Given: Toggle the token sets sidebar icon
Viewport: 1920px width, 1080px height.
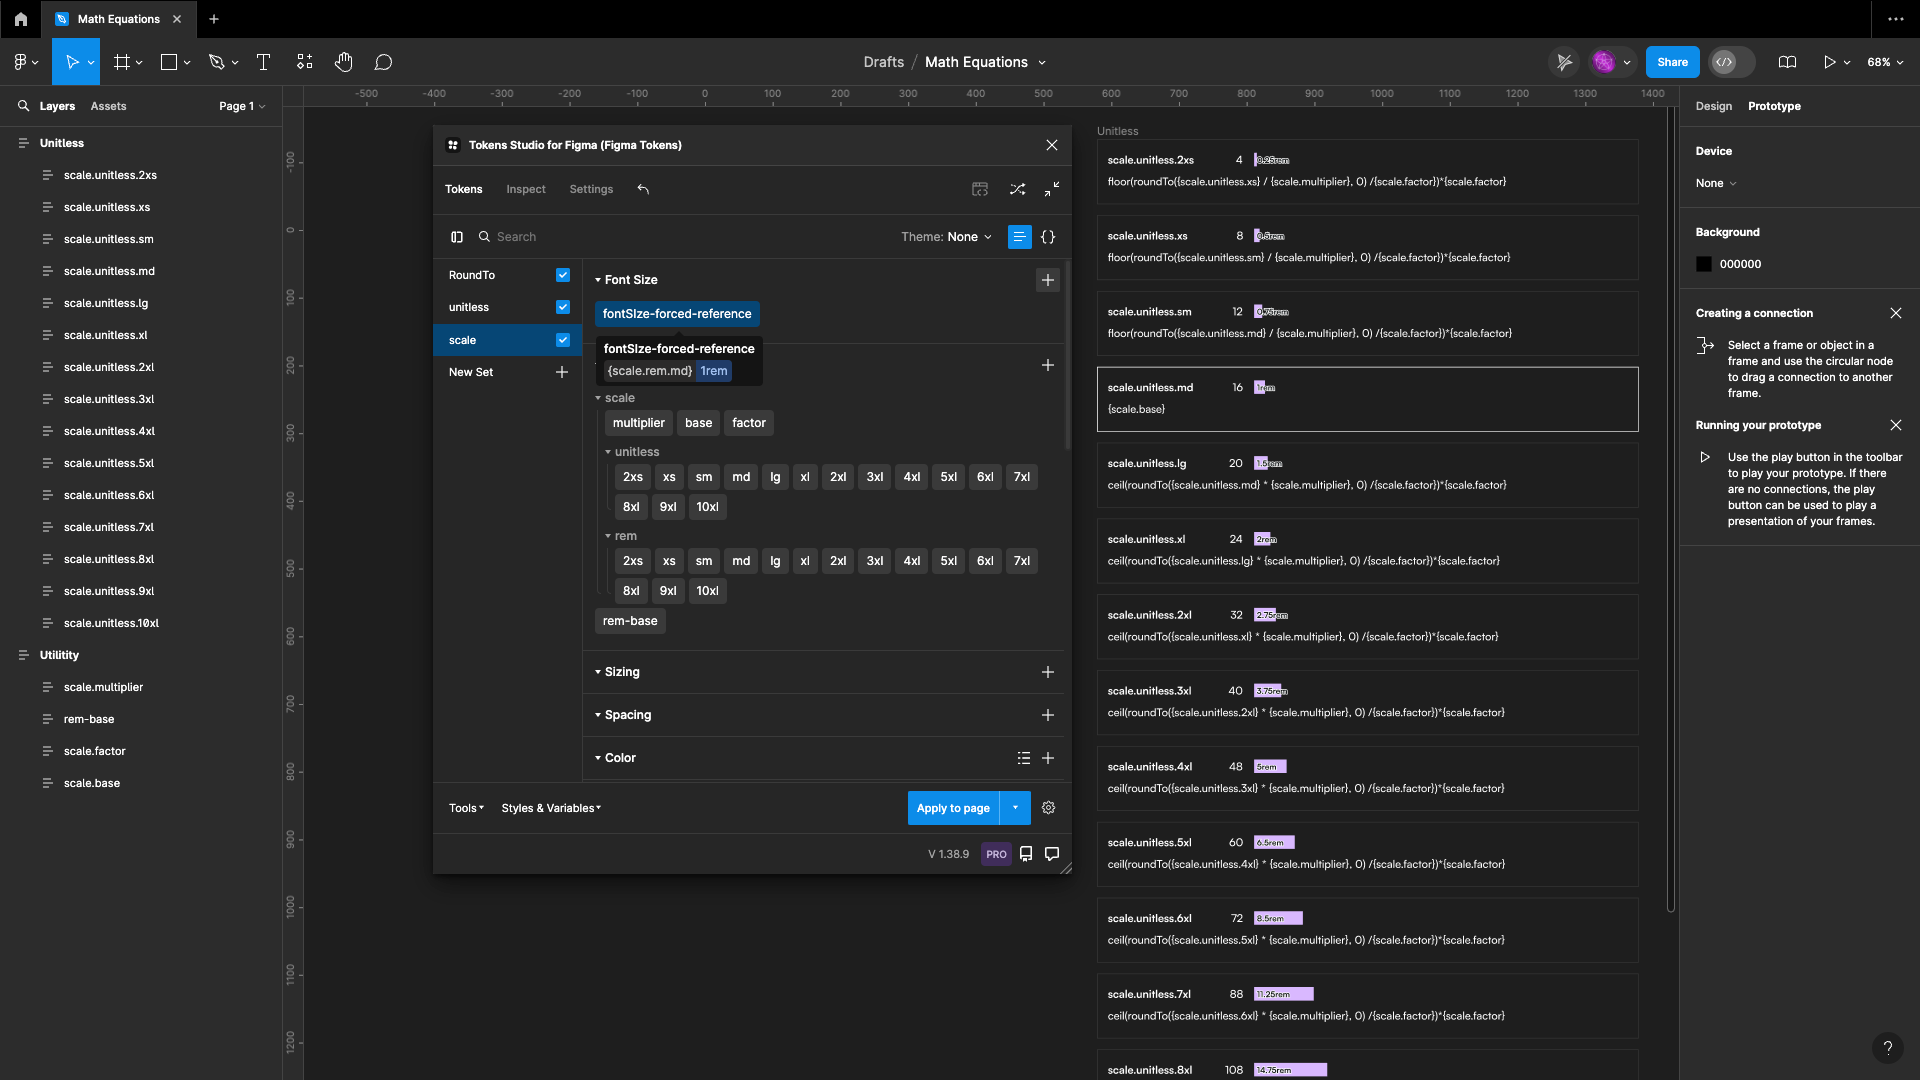Looking at the screenshot, I should tap(457, 237).
